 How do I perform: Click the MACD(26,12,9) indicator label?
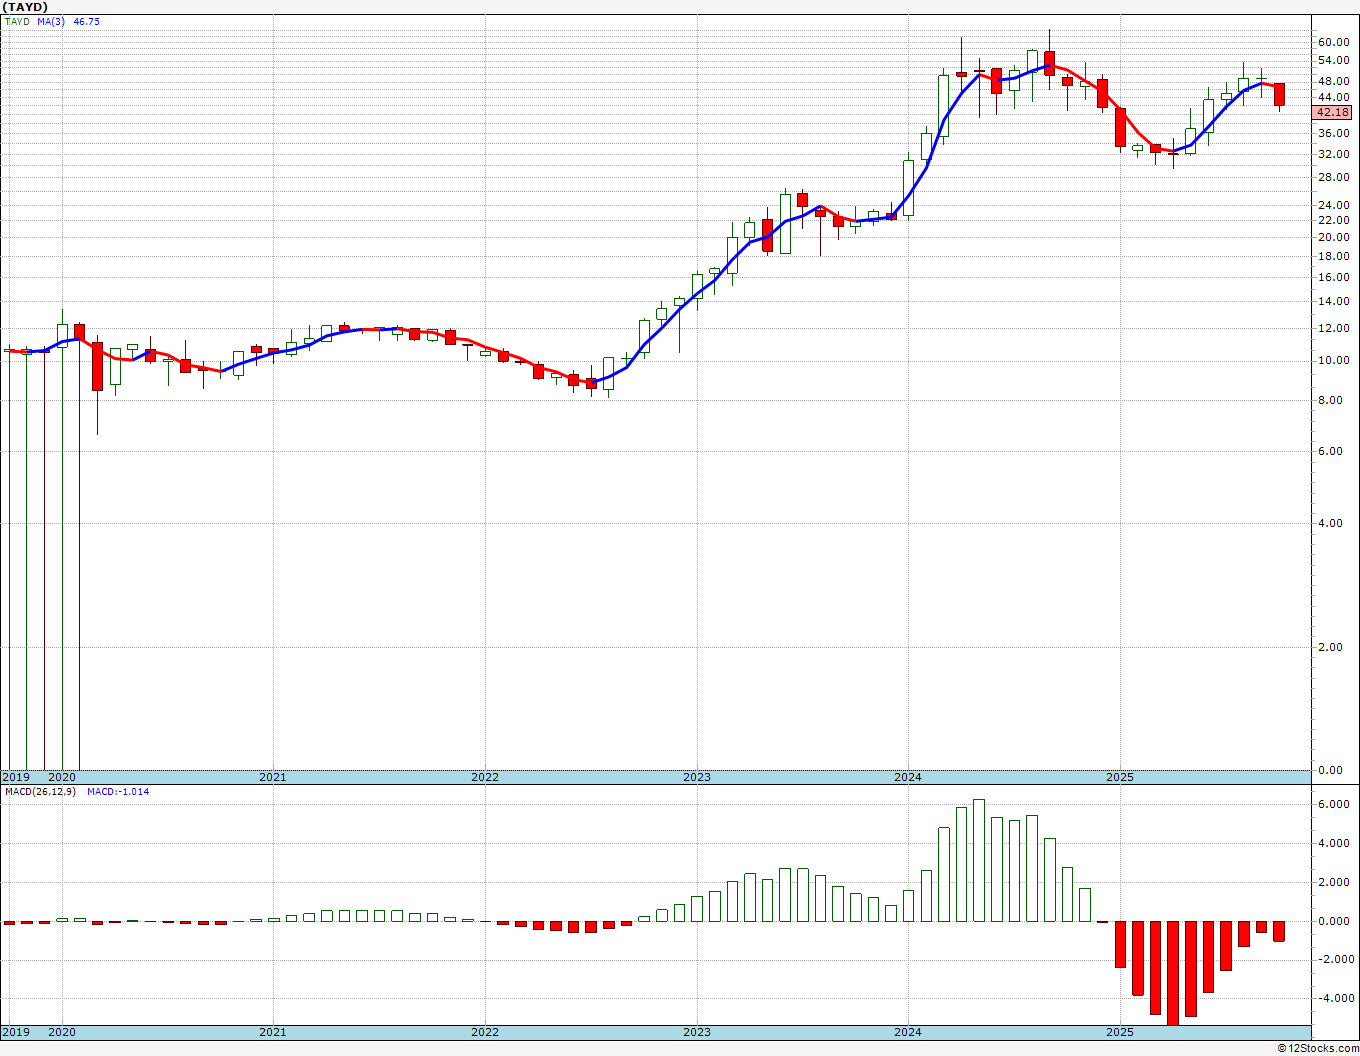pos(39,791)
